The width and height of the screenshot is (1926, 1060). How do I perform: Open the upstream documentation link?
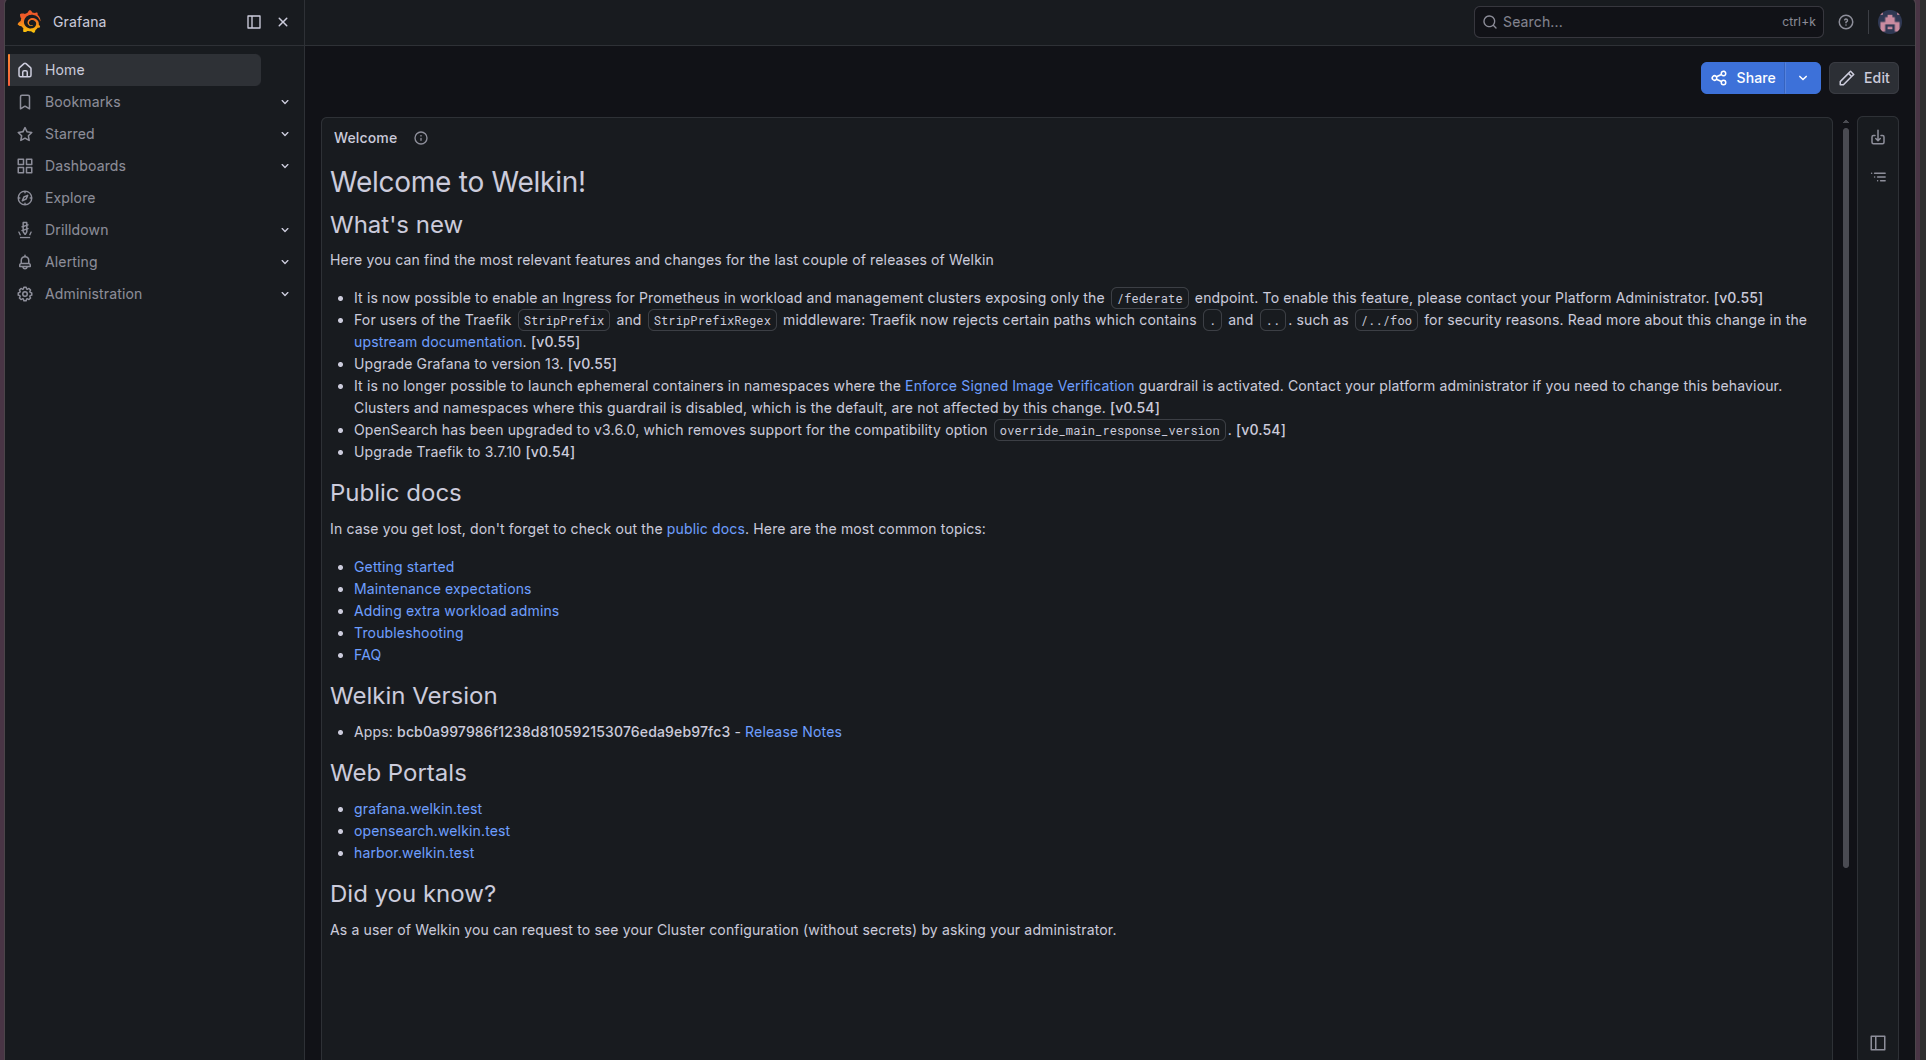pyautogui.click(x=438, y=342)
